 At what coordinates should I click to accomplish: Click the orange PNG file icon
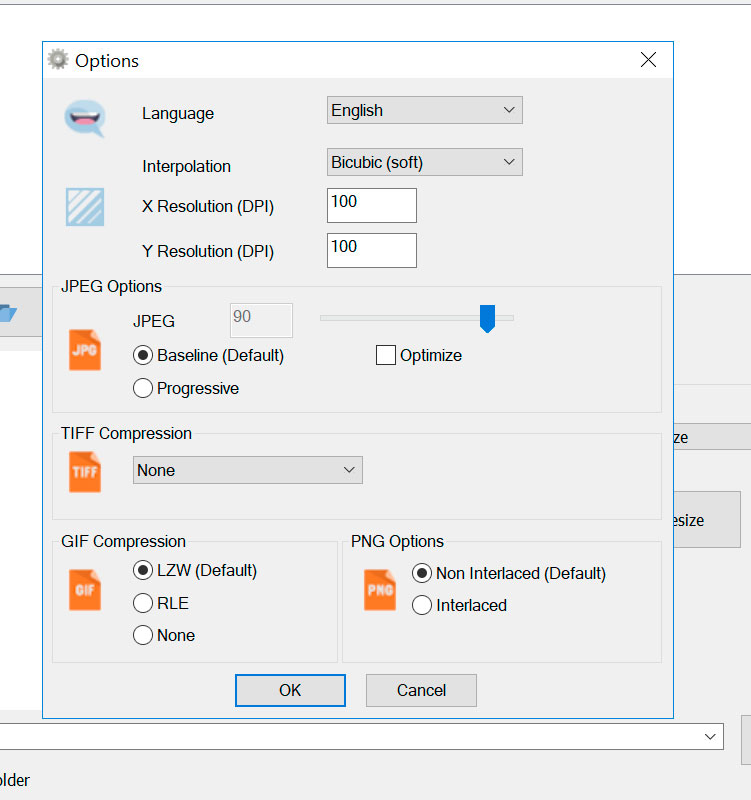click(x=380, y=590)
